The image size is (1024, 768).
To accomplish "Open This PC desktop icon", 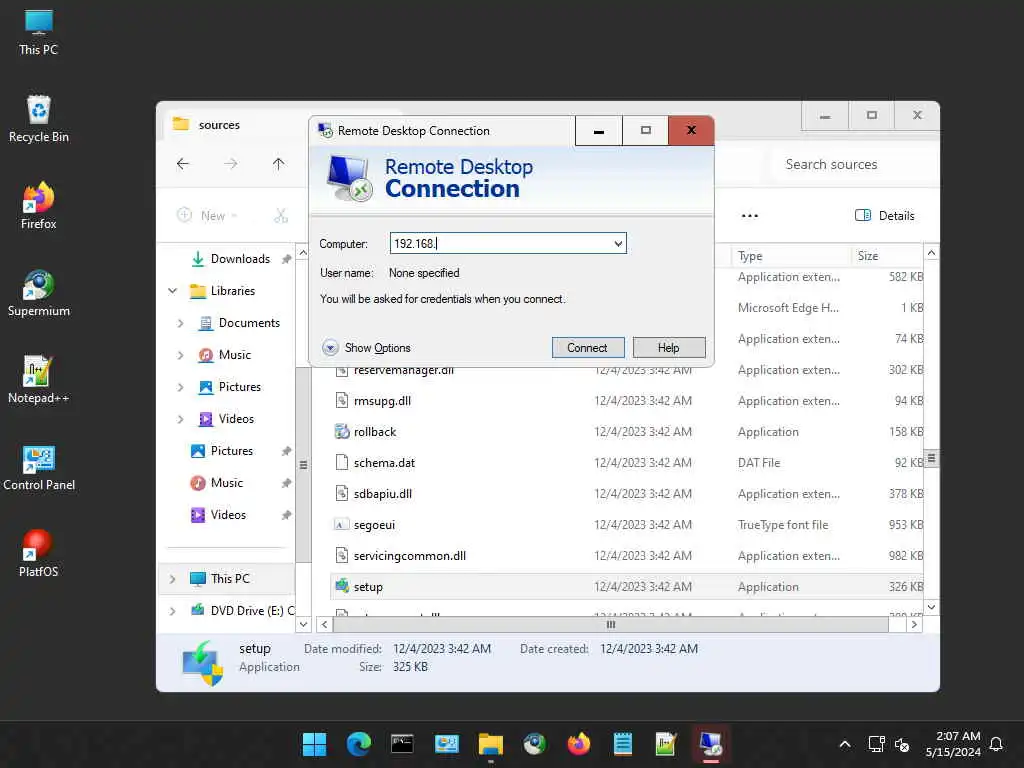I will pyautogui.click(x=39, y=33).
